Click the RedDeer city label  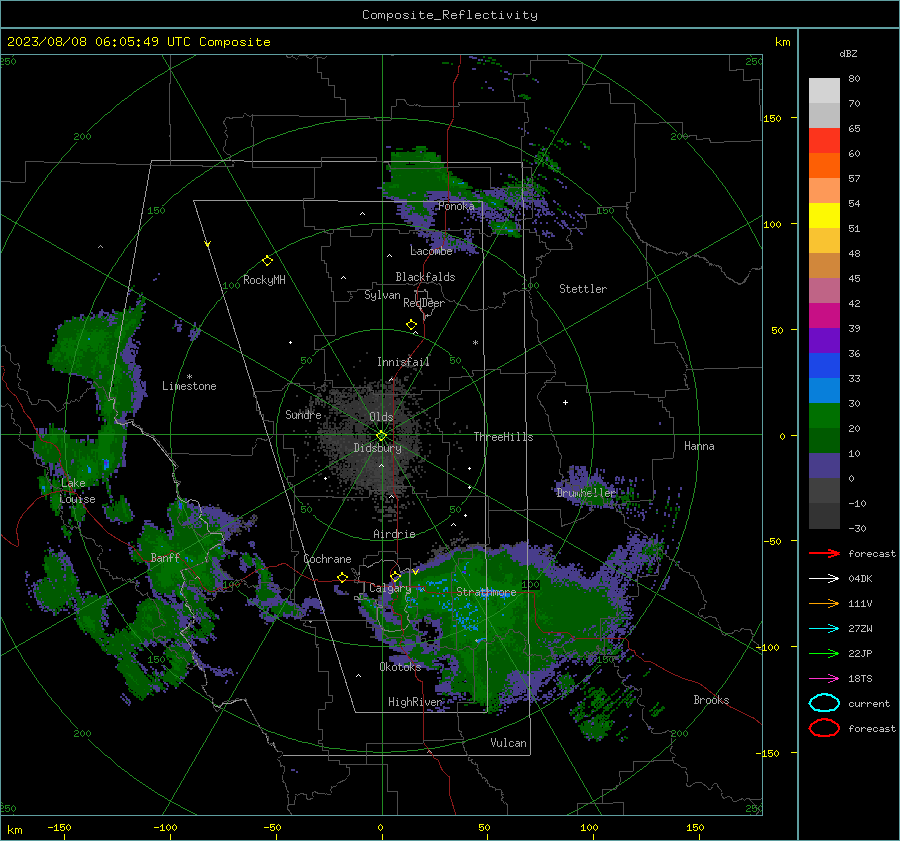(x=424, y=303)
